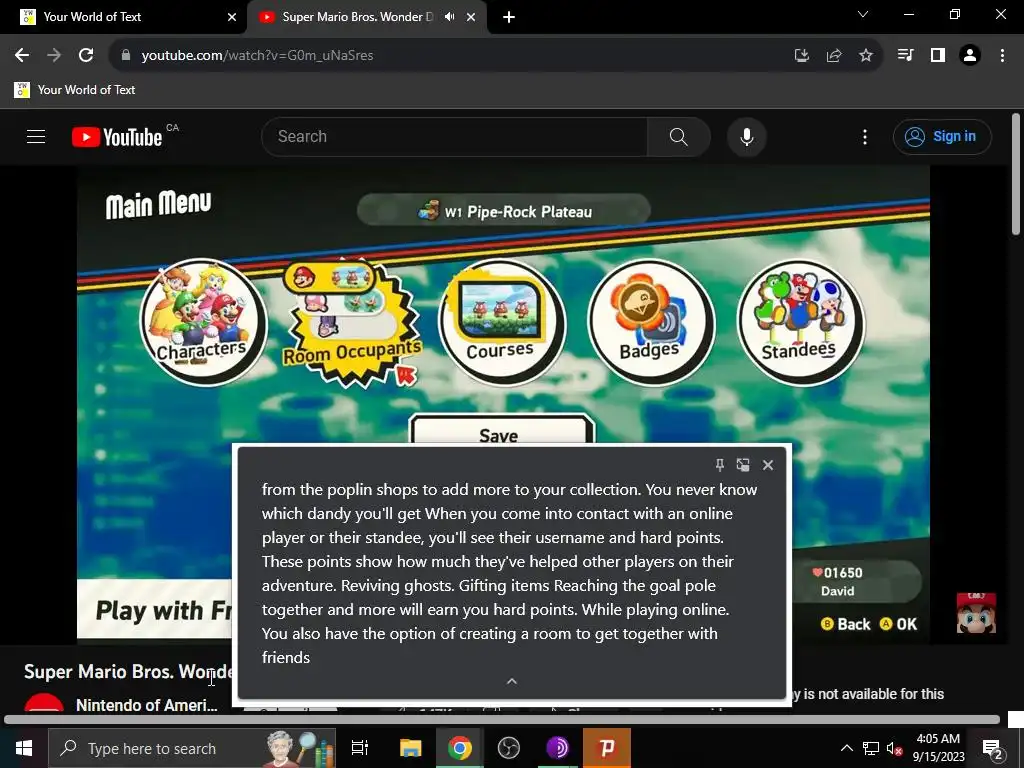The image size is (1024, 768).
Task: Open the clock showing 4:05 AM
Action: pos(938,748)
